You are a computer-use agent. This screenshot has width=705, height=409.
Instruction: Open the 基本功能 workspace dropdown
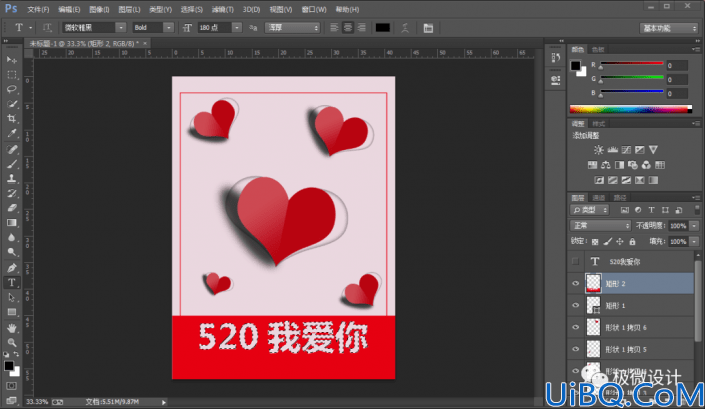(669, 28)
